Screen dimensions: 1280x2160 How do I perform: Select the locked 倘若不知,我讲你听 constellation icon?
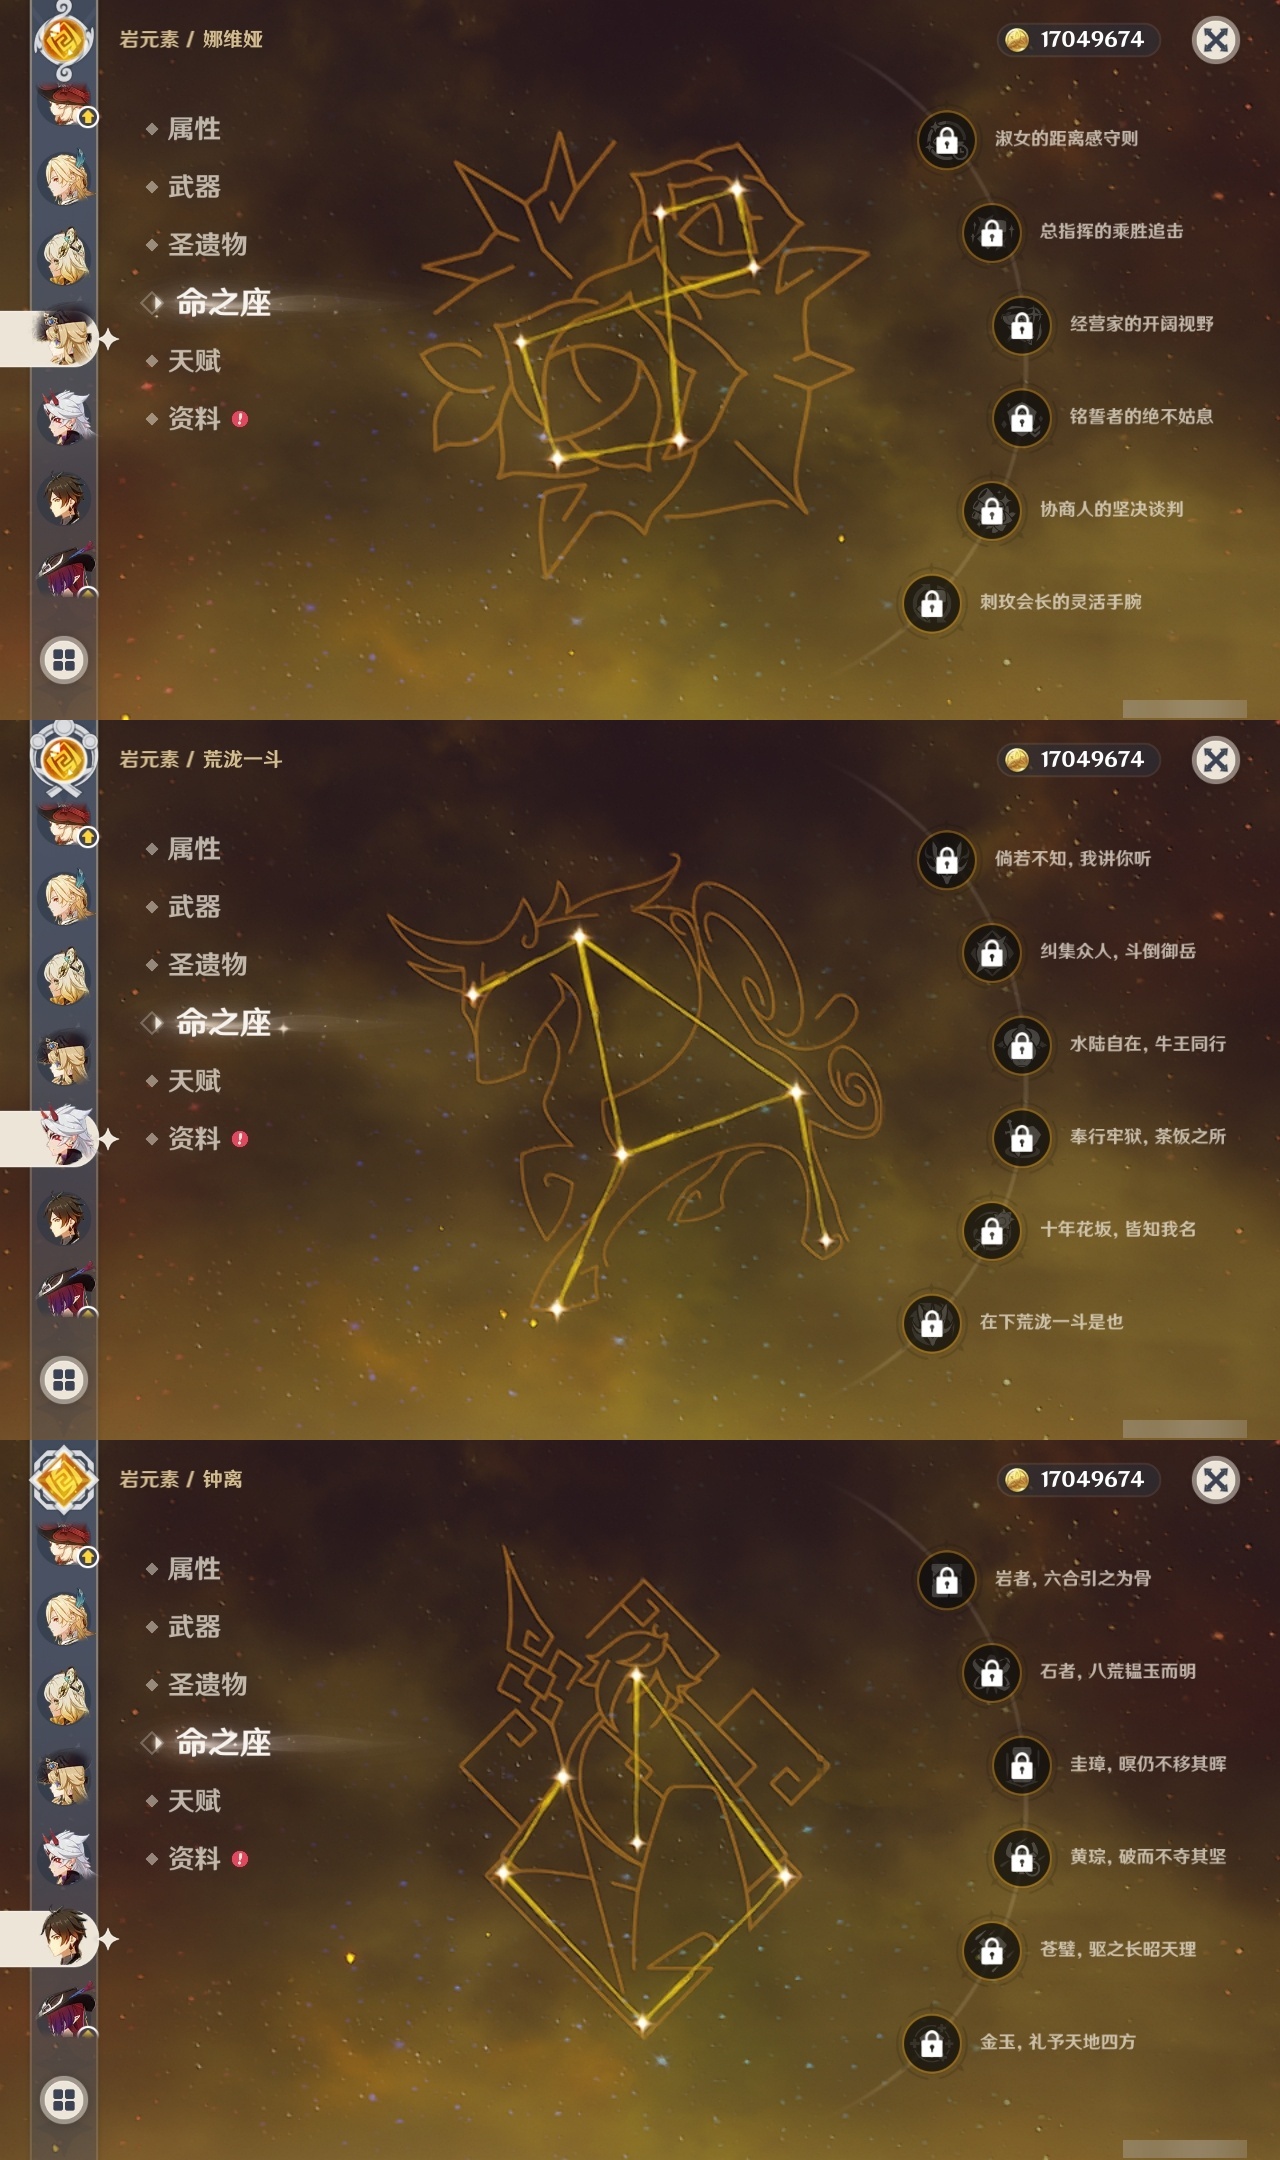947,859
